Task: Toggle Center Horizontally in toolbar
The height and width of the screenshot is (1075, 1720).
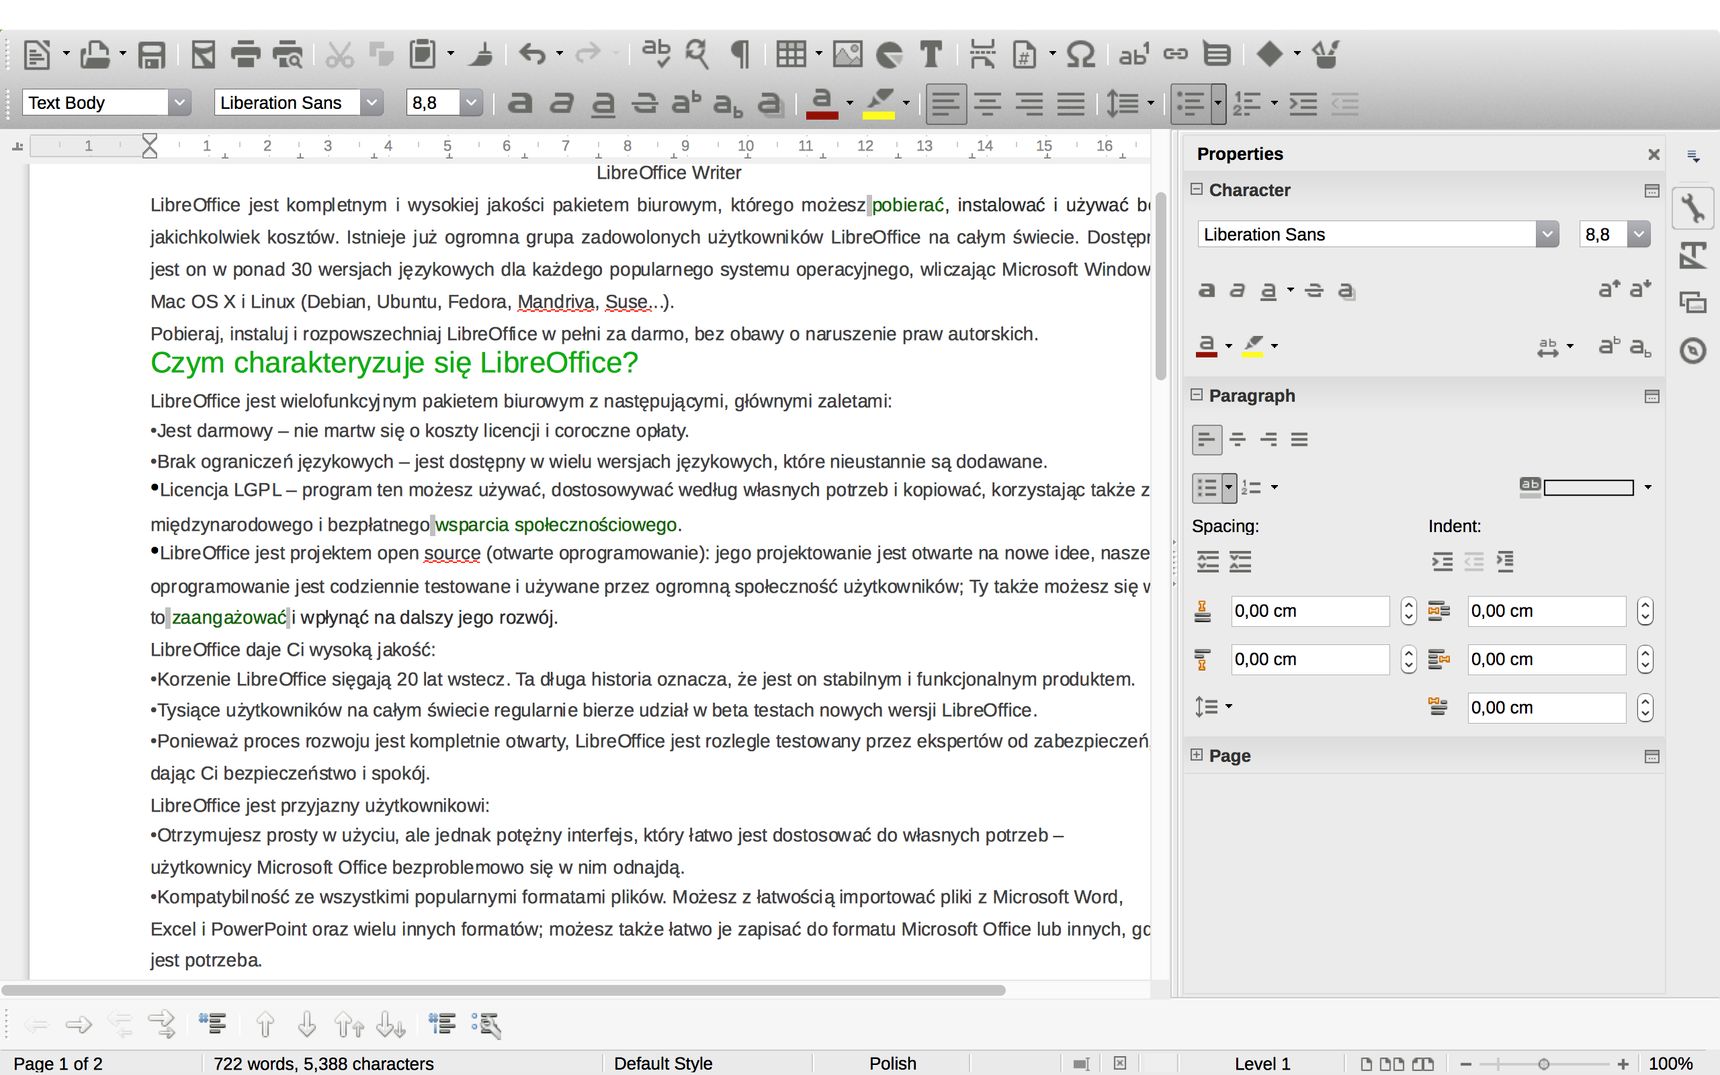Action: click(x=988, y=103)
